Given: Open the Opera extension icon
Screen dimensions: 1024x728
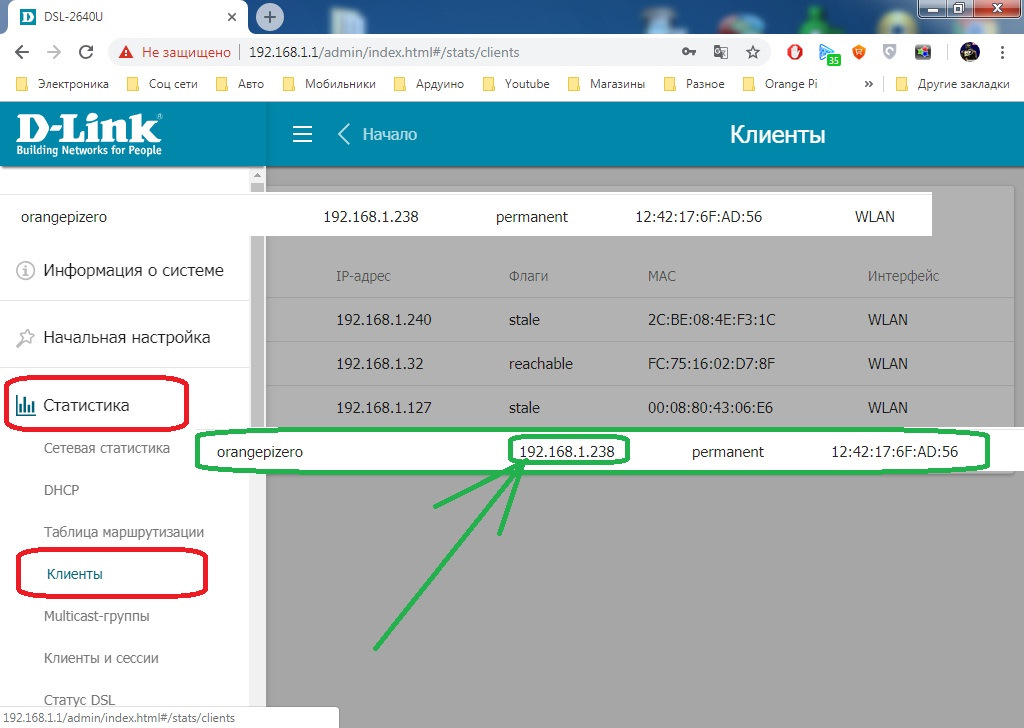Looking at the screenshot, I should (x=795, y=52).
